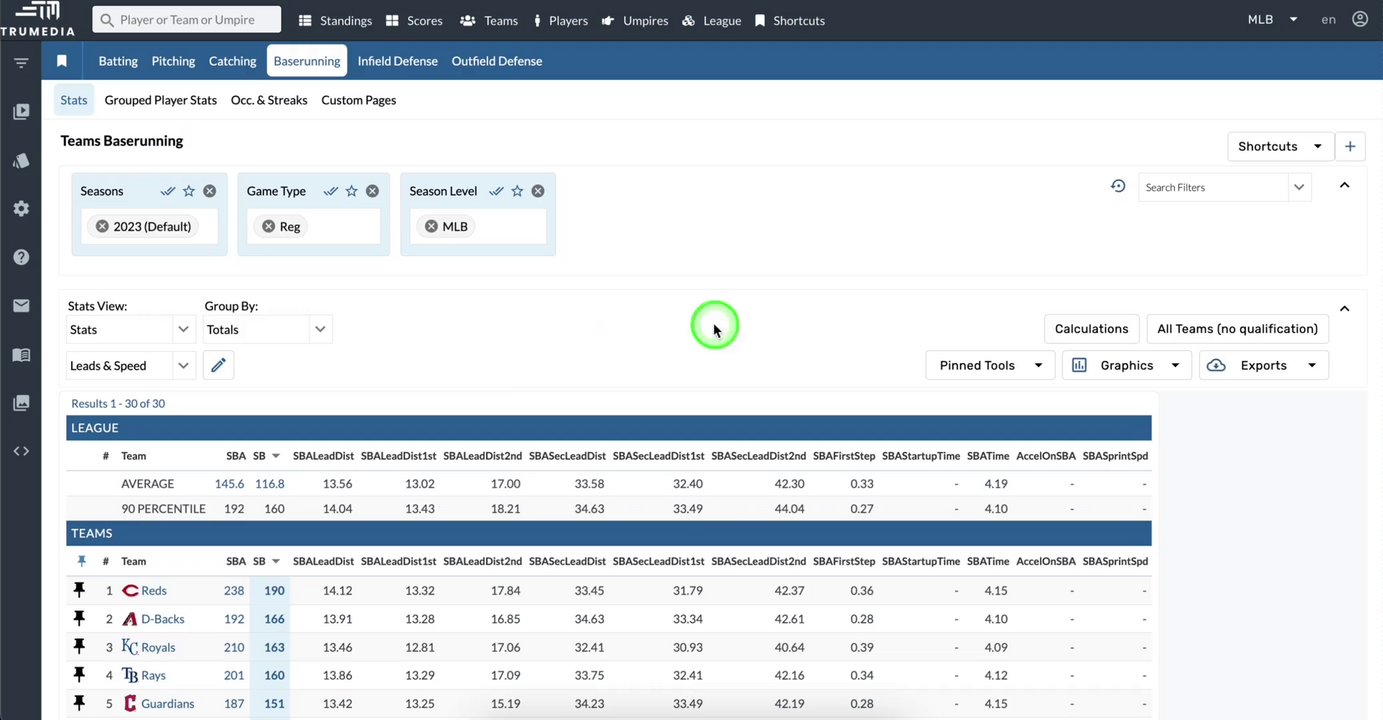Click the bookmark icon in blue navigation bar

(x=62, y=61)
